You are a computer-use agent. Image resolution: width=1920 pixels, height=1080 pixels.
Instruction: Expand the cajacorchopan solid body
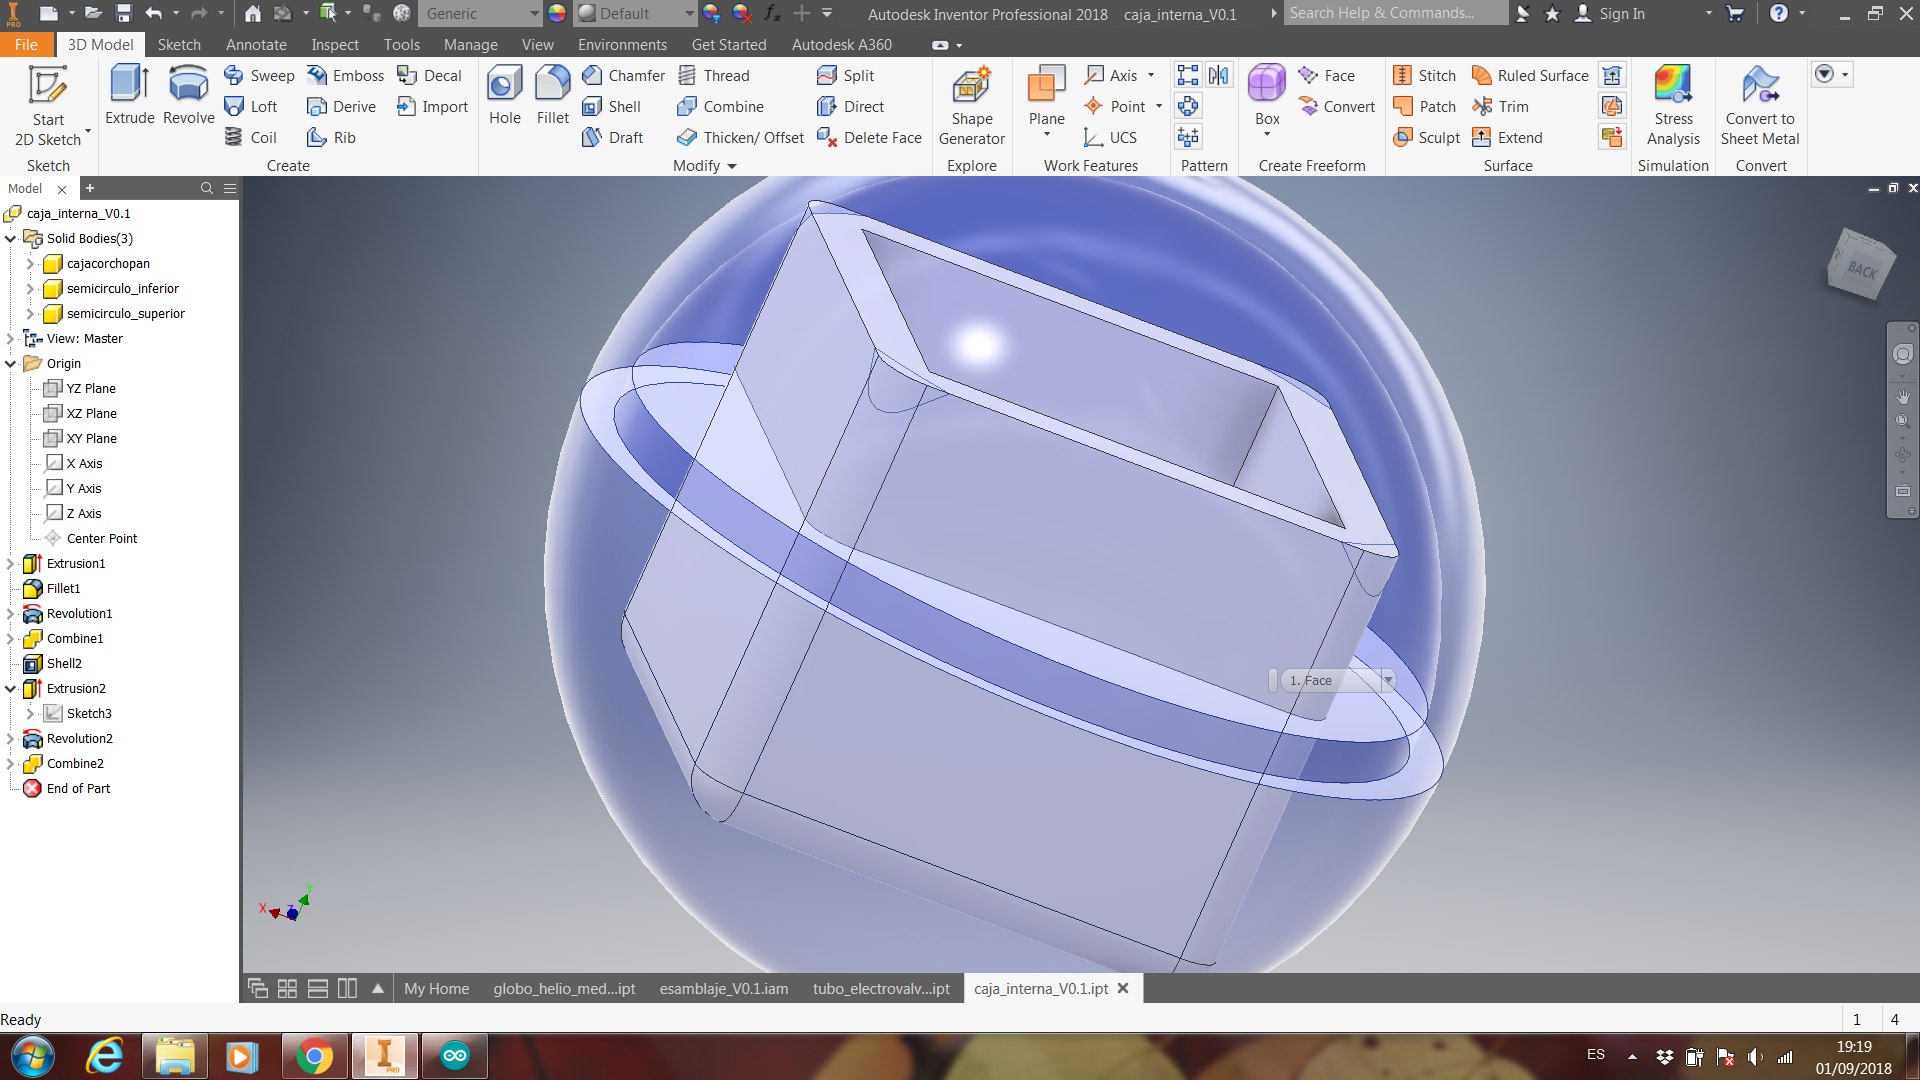tap(30, 264)
